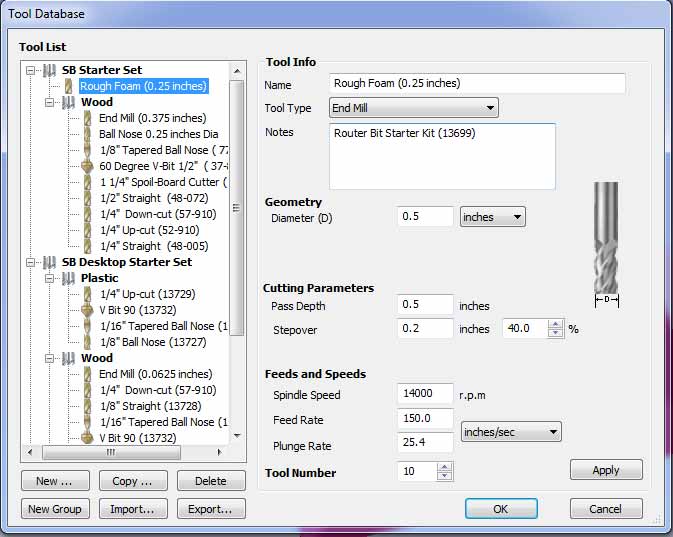Click the tool Name input field

point(477,83)
